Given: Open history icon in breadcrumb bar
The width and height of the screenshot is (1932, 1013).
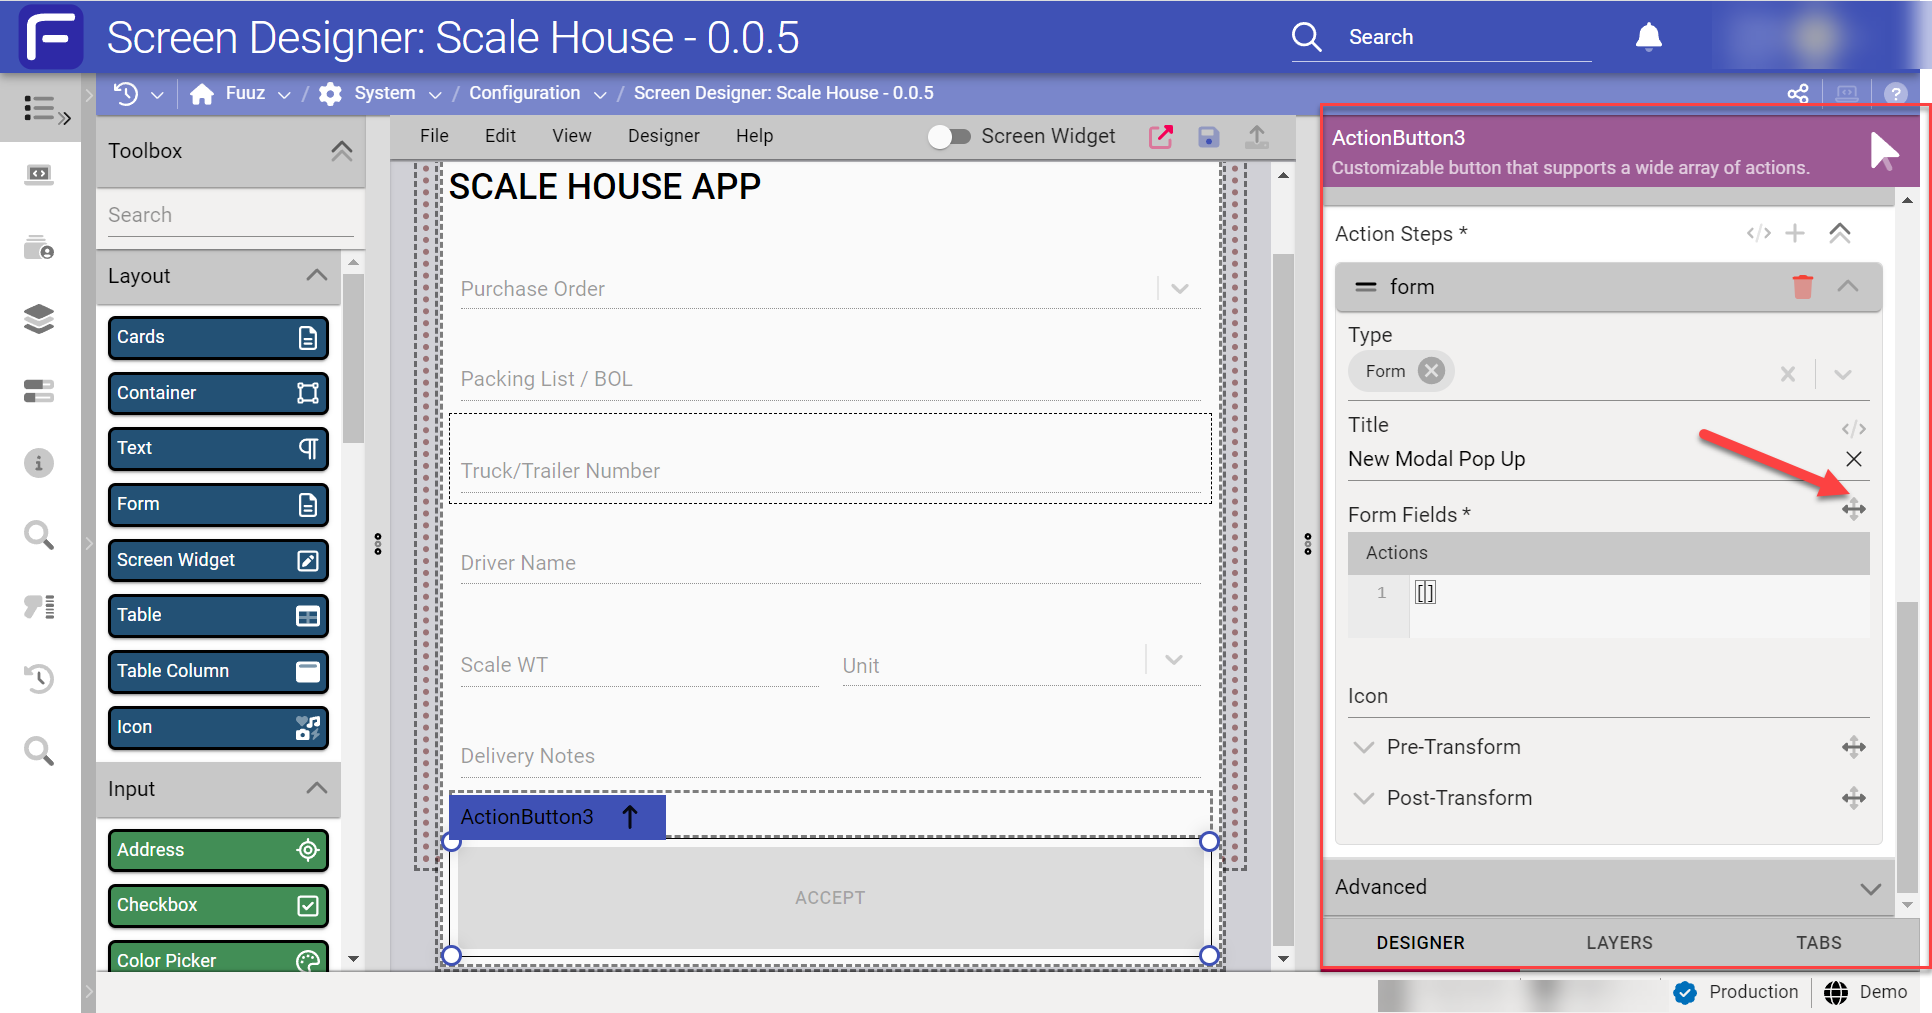Looking at the screenshot, I should click(126, 93).
